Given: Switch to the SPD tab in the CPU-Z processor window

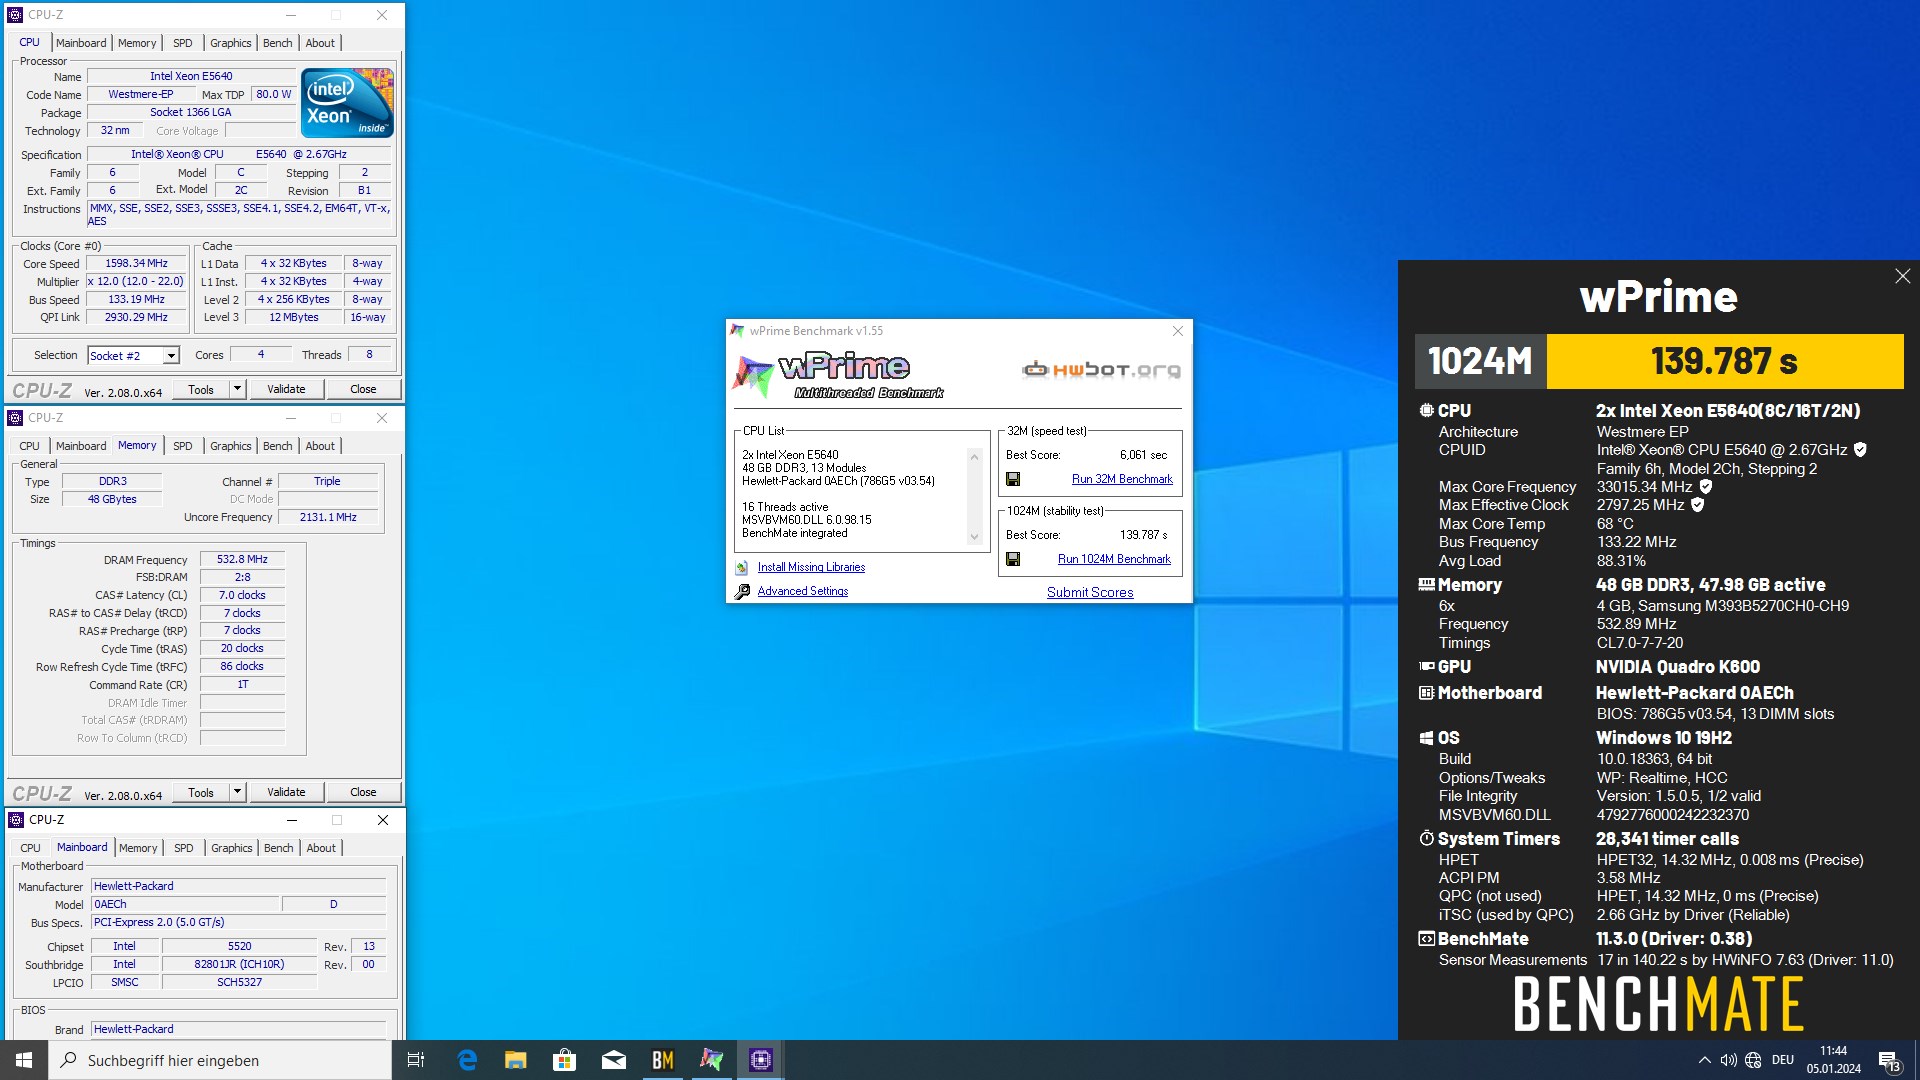Looking at the screenshot, I should coord(182,43).
